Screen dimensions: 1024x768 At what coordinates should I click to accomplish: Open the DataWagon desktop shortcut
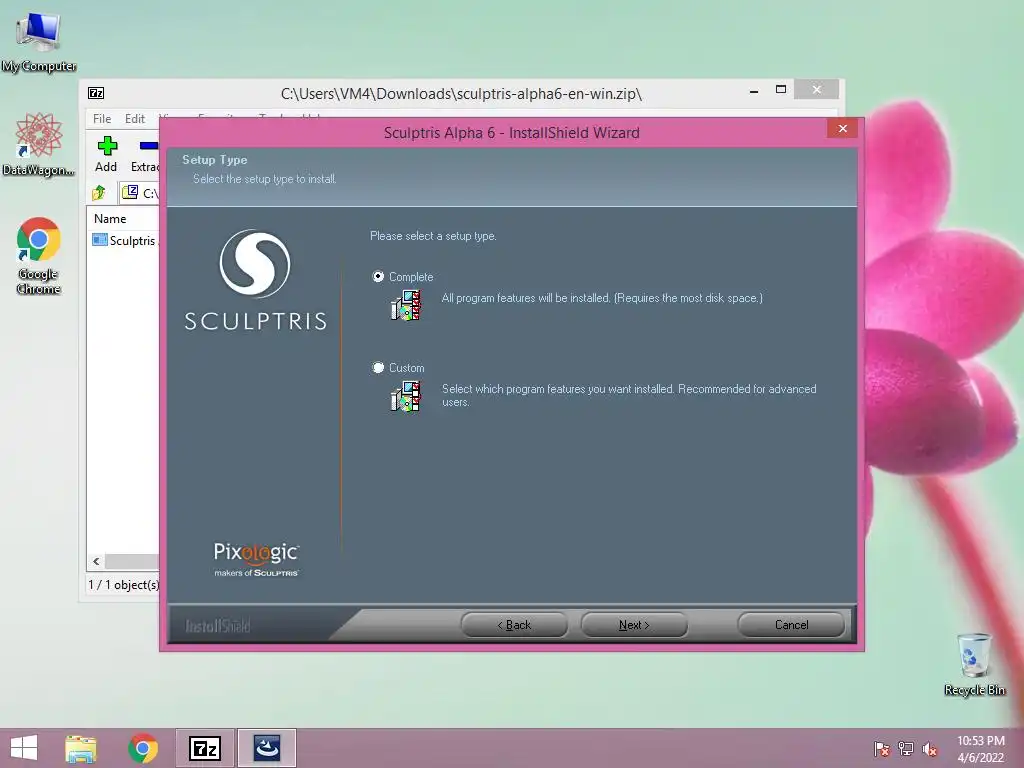point(39,144)
